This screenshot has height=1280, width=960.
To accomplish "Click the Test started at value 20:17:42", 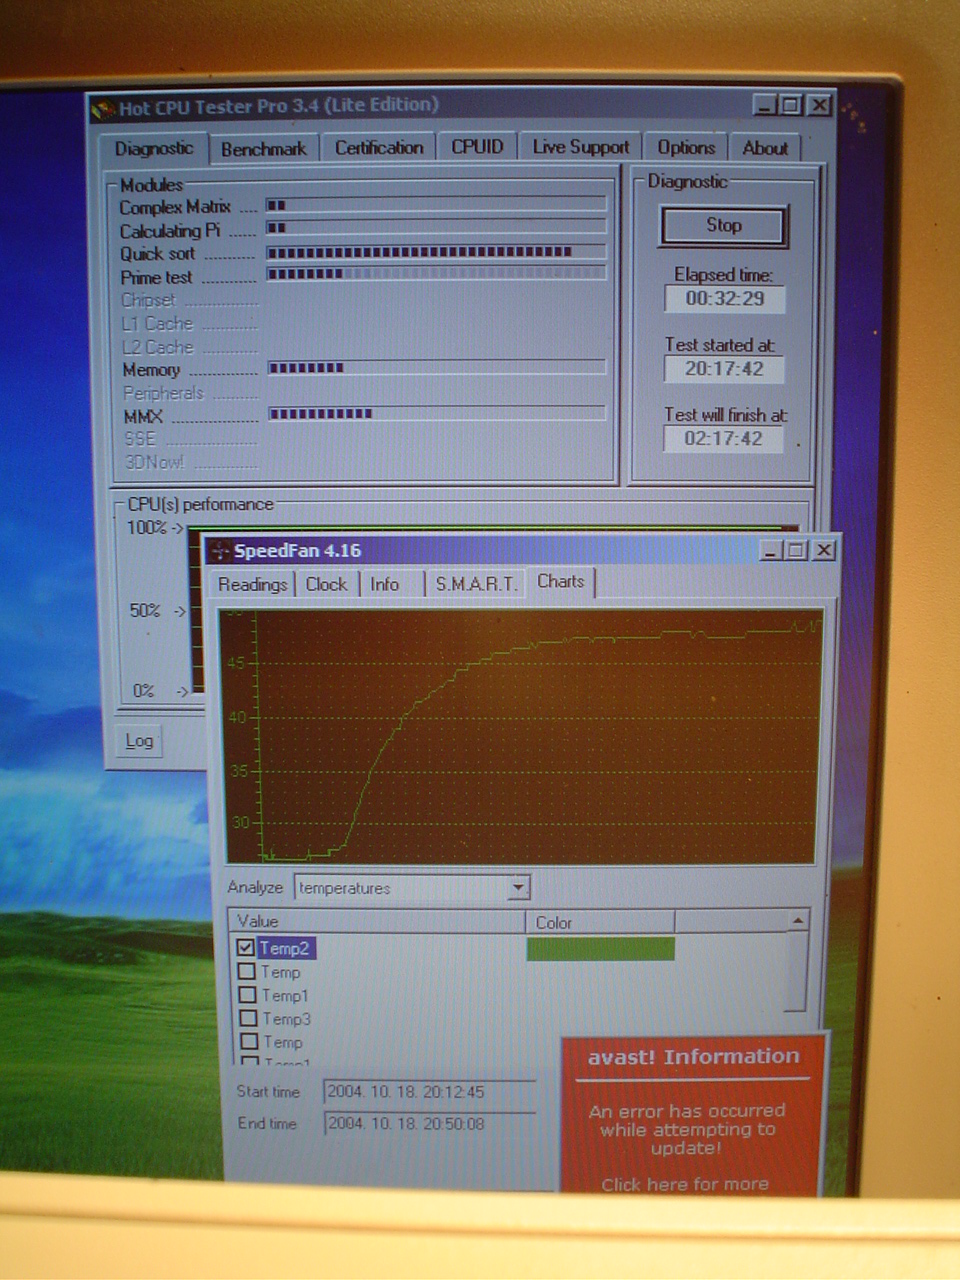I will coord(724,368).
